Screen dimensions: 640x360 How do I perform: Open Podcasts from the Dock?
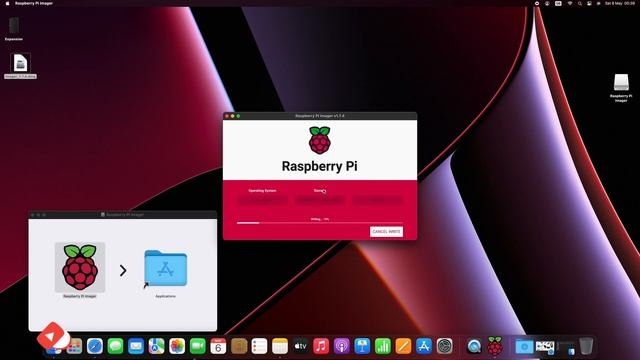(342, 347)
